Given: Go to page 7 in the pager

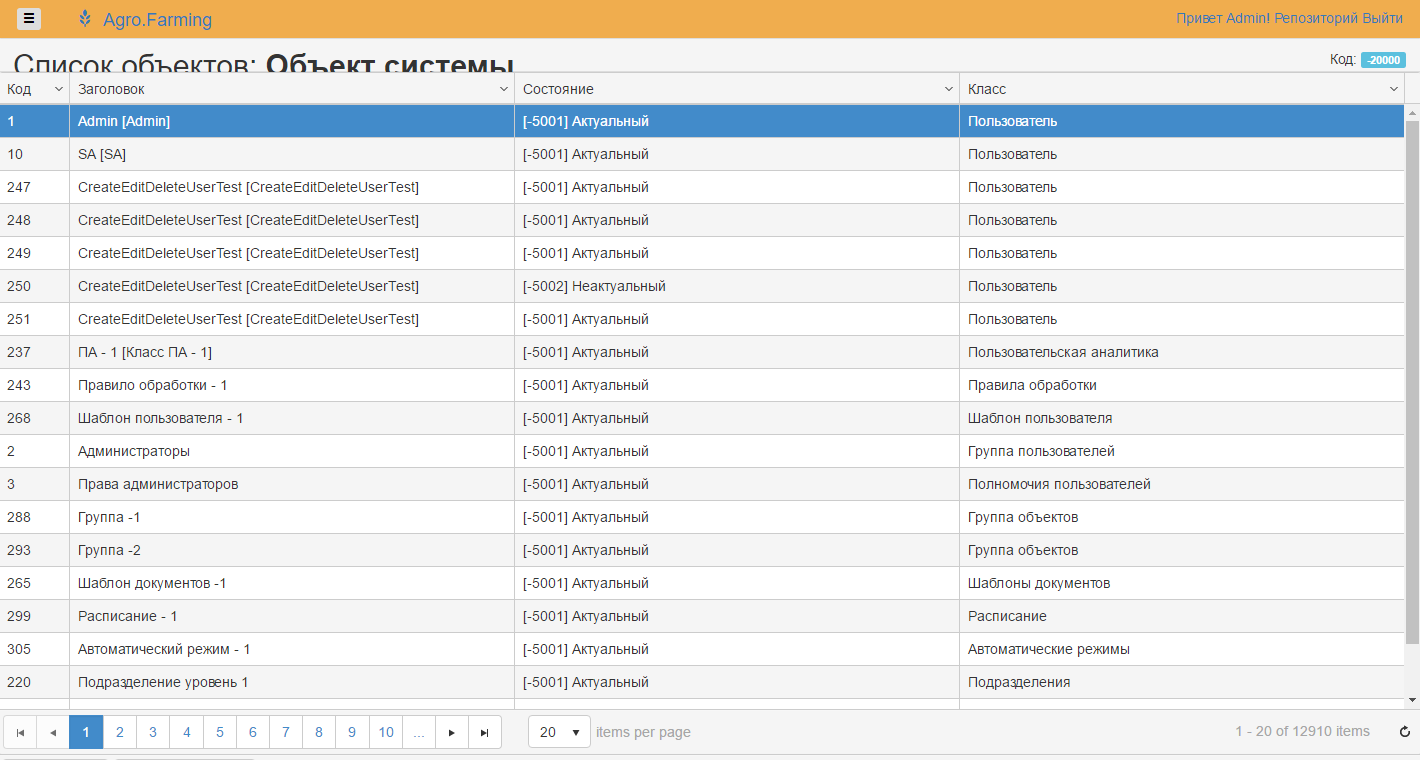Looking at the screenshot, I should point(286,732).
